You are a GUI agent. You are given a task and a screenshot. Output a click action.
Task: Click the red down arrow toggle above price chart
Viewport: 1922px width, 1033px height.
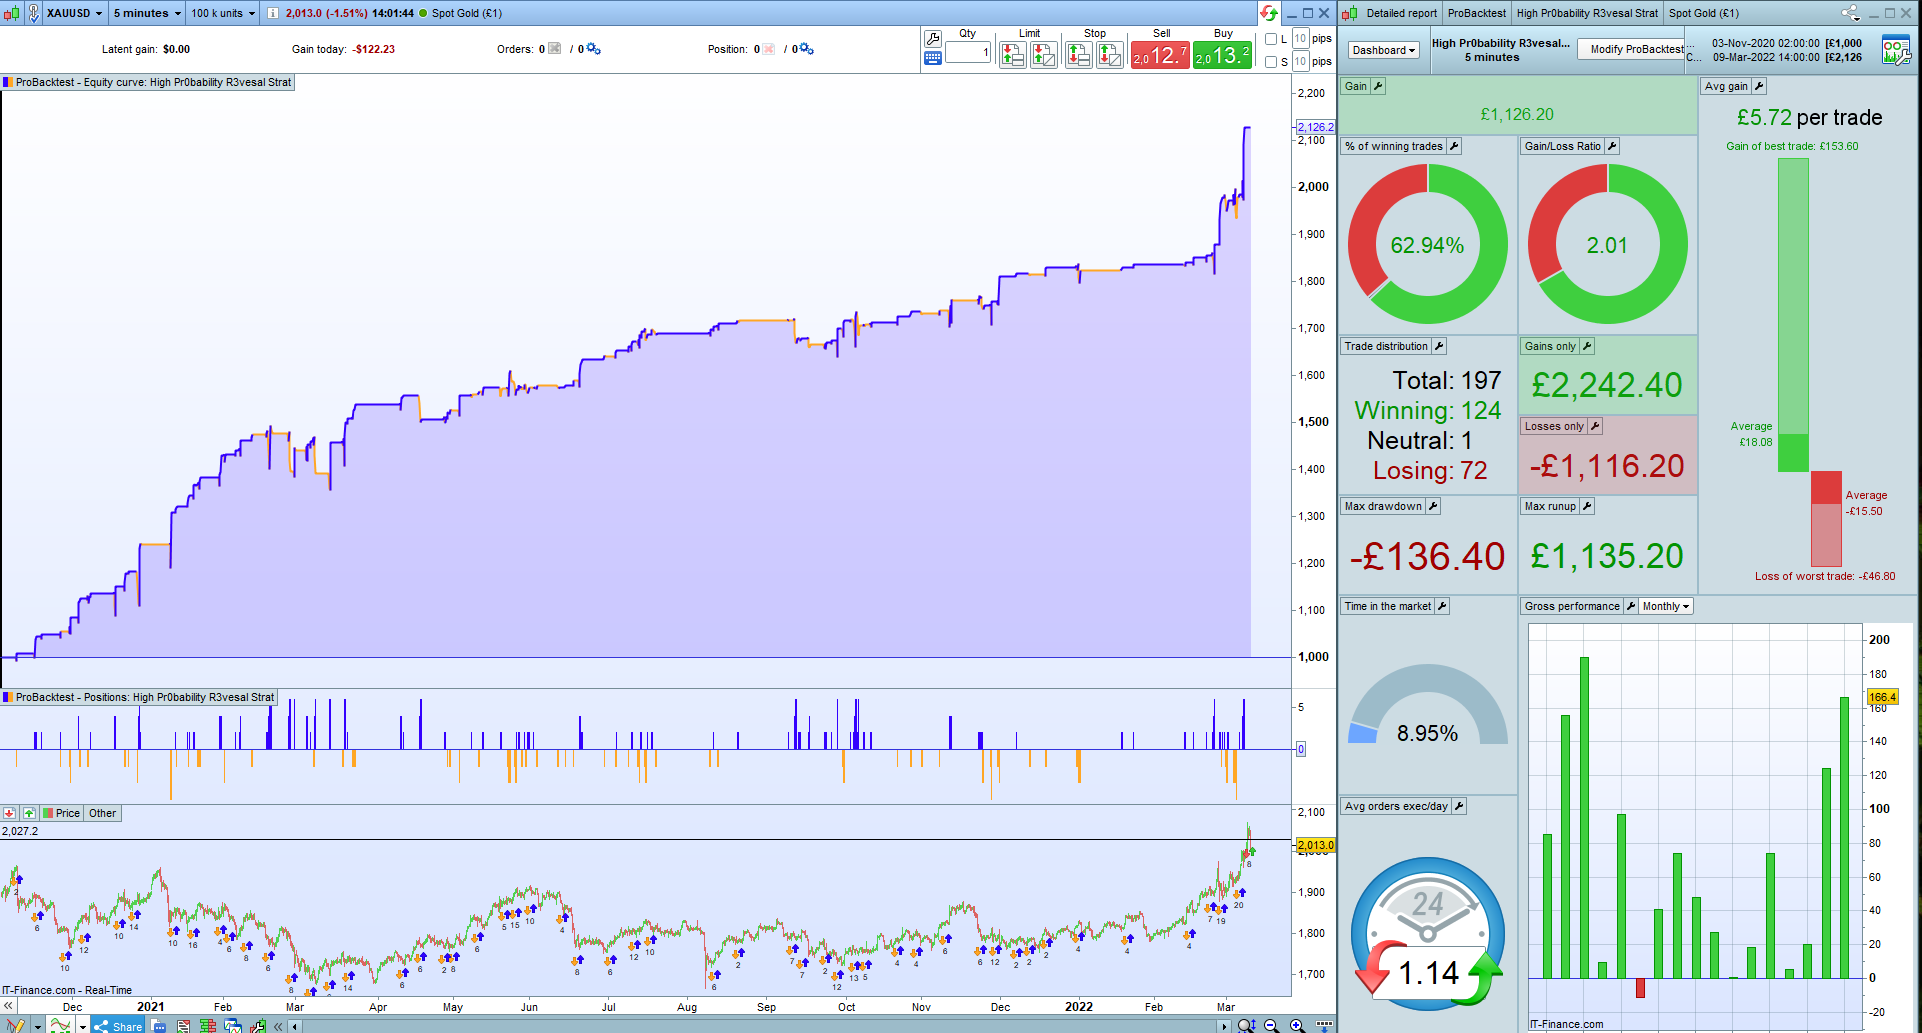10,813
